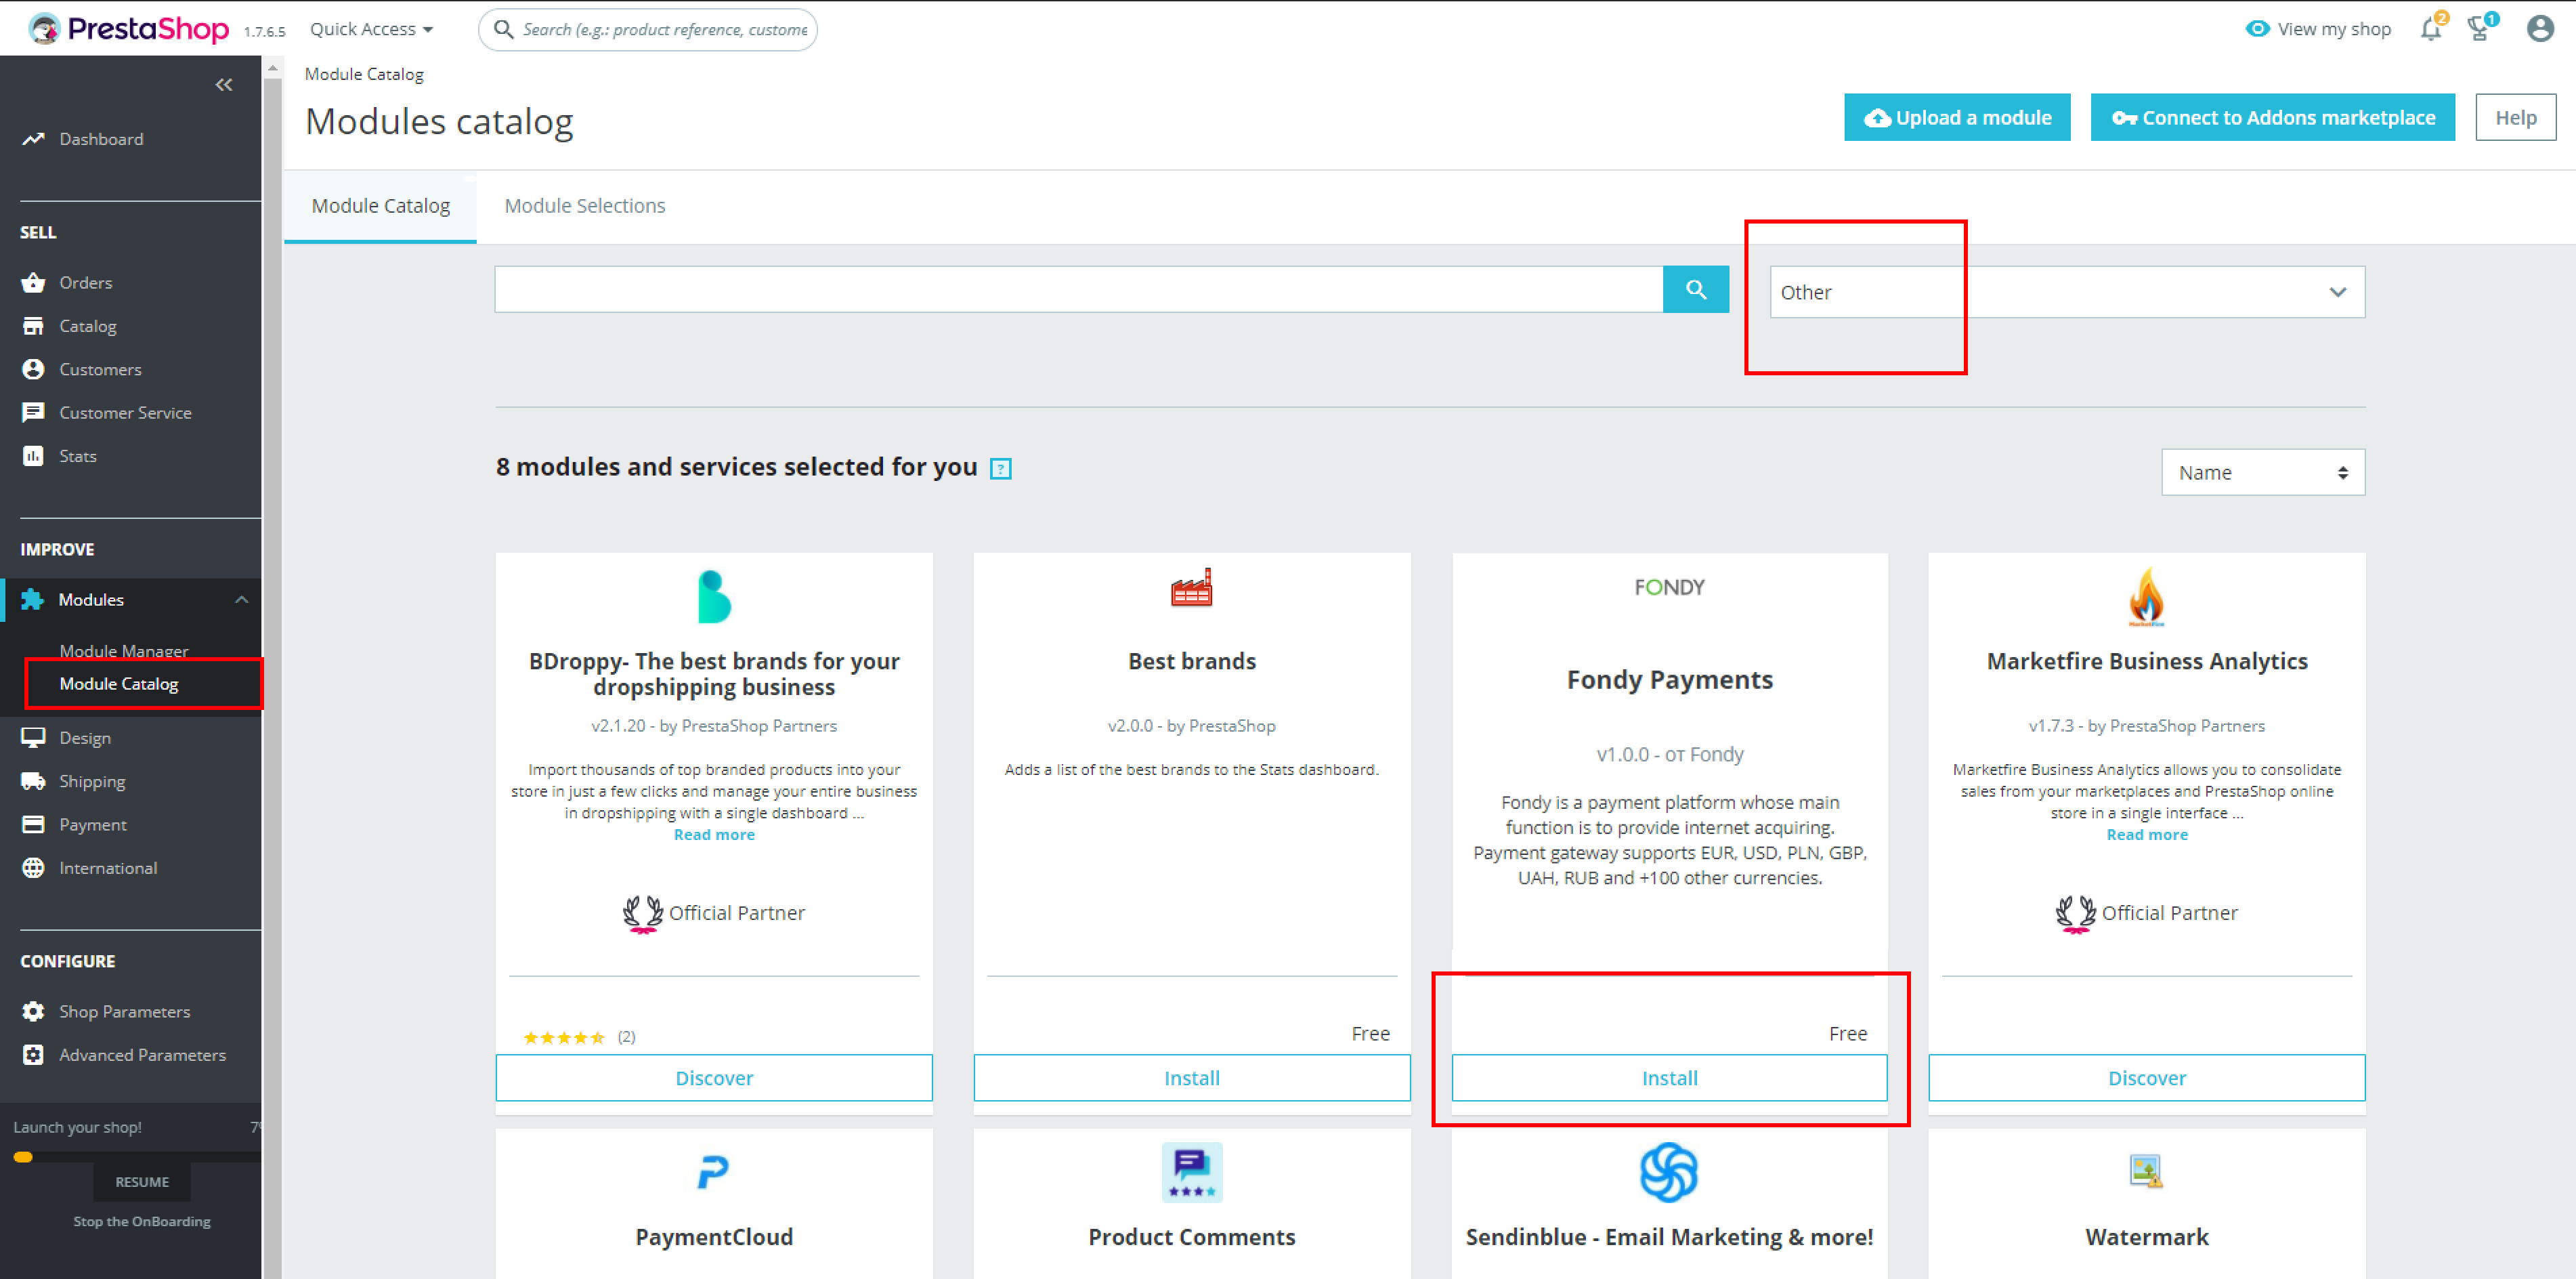Click the BDroppy module logo
Viewport: 2576px width, 1279px height.
(714, 596)
